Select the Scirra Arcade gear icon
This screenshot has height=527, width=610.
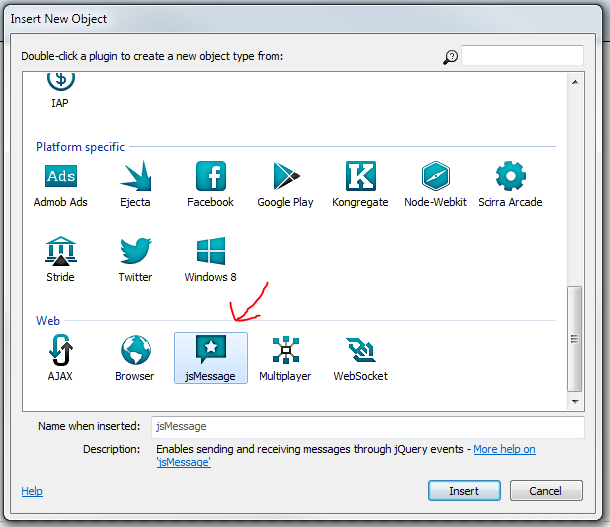(511, 177)
